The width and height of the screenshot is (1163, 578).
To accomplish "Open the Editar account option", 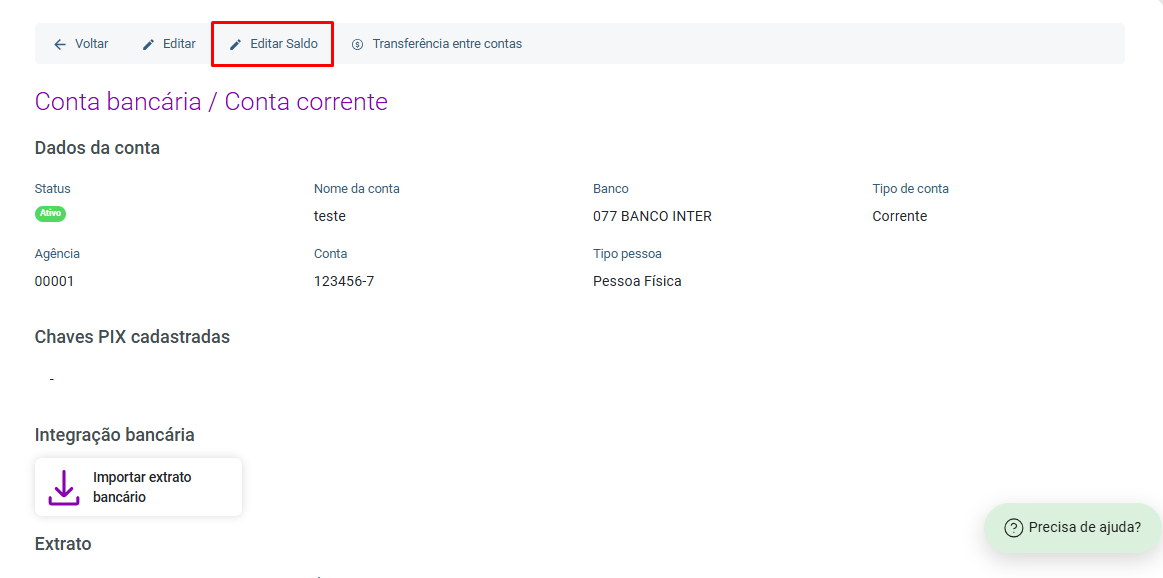I will (169, 44).
